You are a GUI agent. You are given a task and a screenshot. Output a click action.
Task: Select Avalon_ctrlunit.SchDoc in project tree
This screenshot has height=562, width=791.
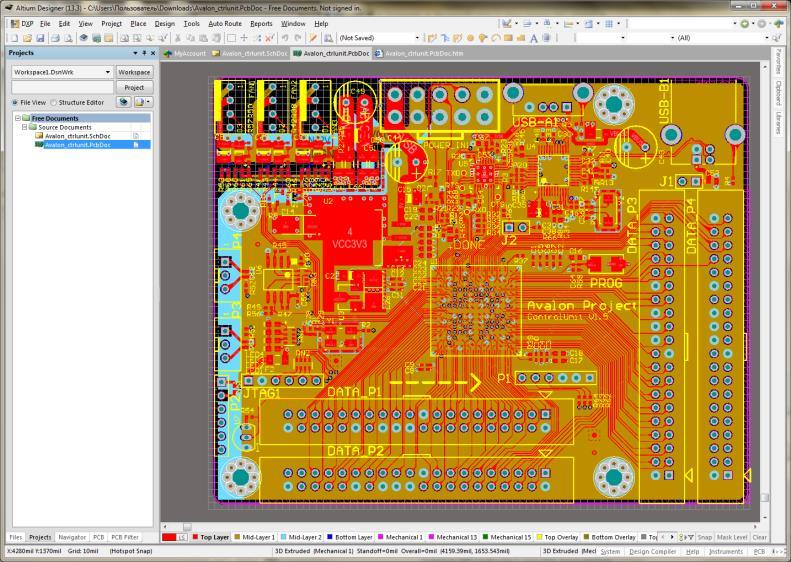point(78,136)
